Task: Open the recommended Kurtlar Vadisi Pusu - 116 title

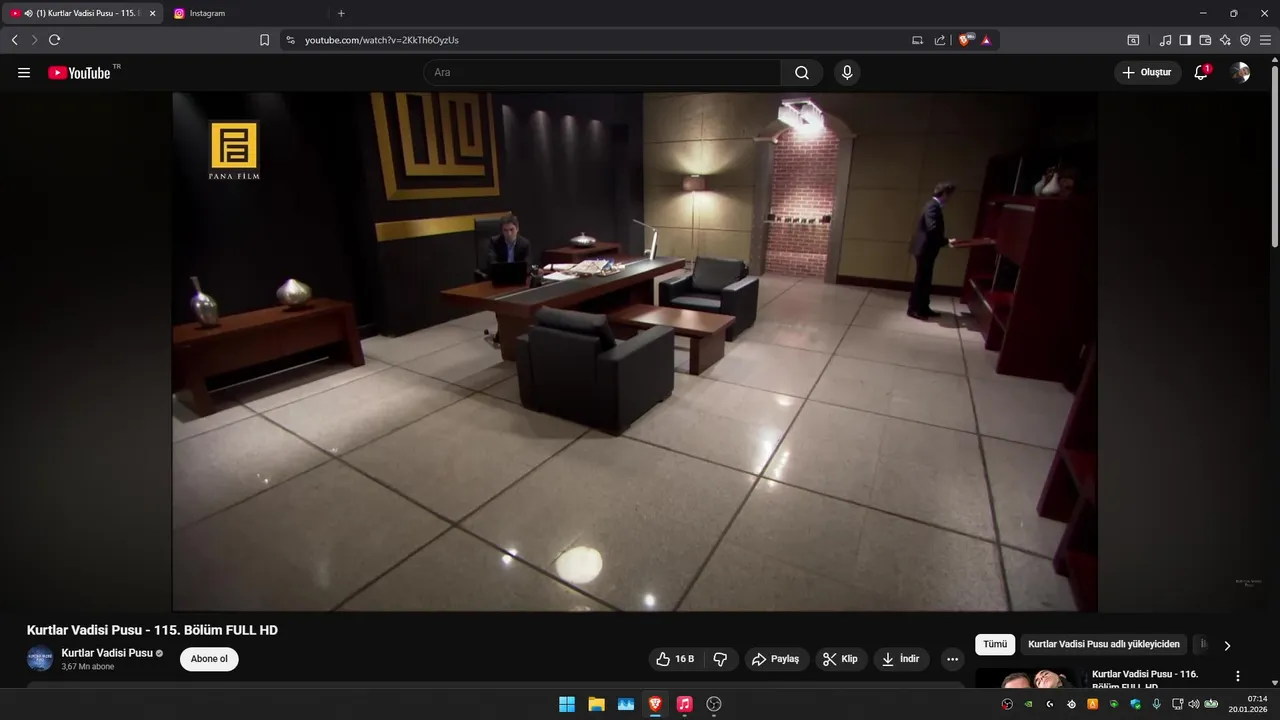Action: [1145, 680]
